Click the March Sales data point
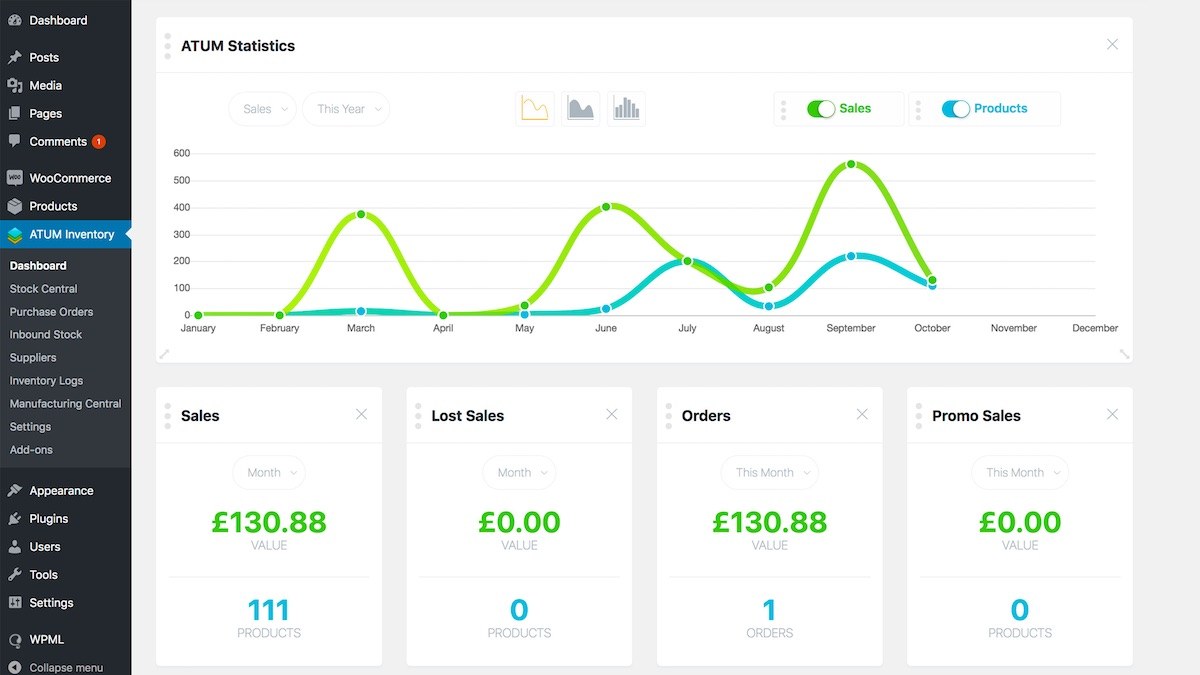The height and width of the screenshot is (675, 1200). pos(361,214)
